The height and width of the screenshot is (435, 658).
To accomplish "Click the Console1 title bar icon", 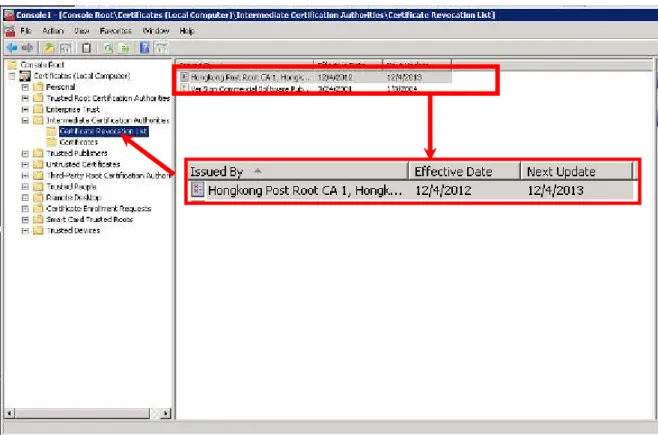I will (x=9, y=15).
